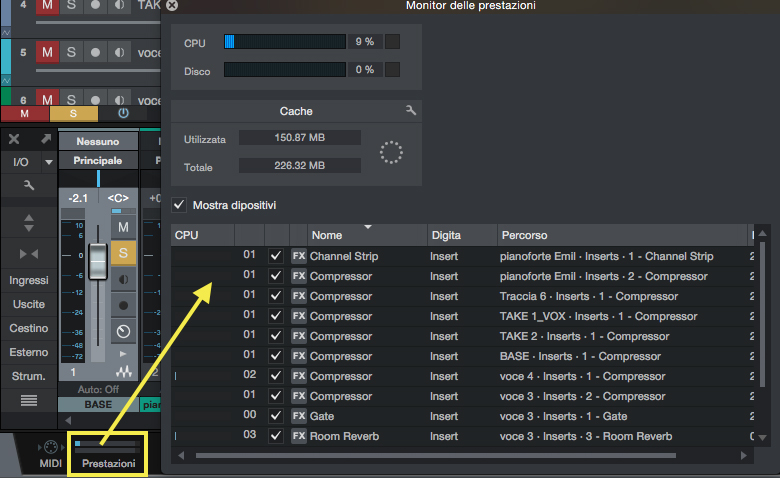Screen dimensions: 780x478
Task: Open the Cache settings wrench icon
Action: 410,111
